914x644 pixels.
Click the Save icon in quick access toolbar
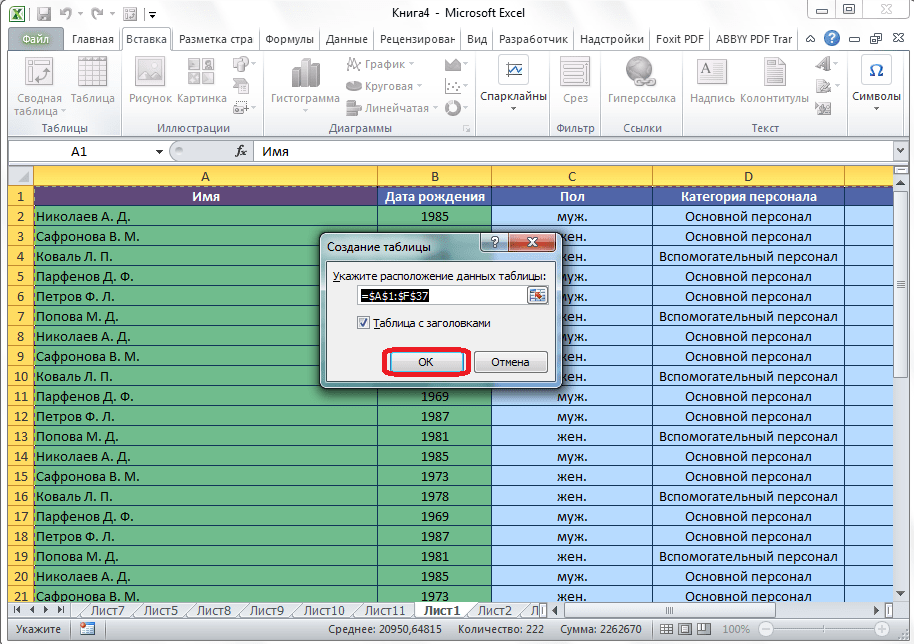pos(42,14)
